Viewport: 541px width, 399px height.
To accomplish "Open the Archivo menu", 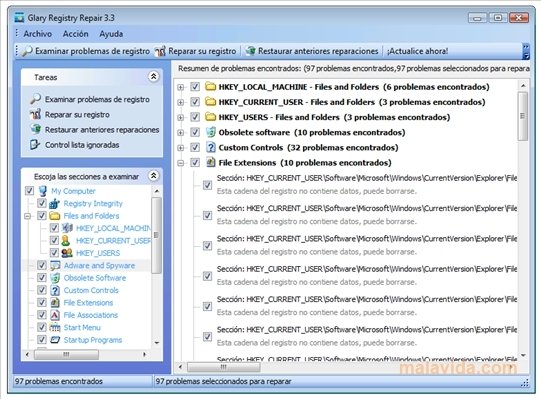I will (x=38, y=34).
